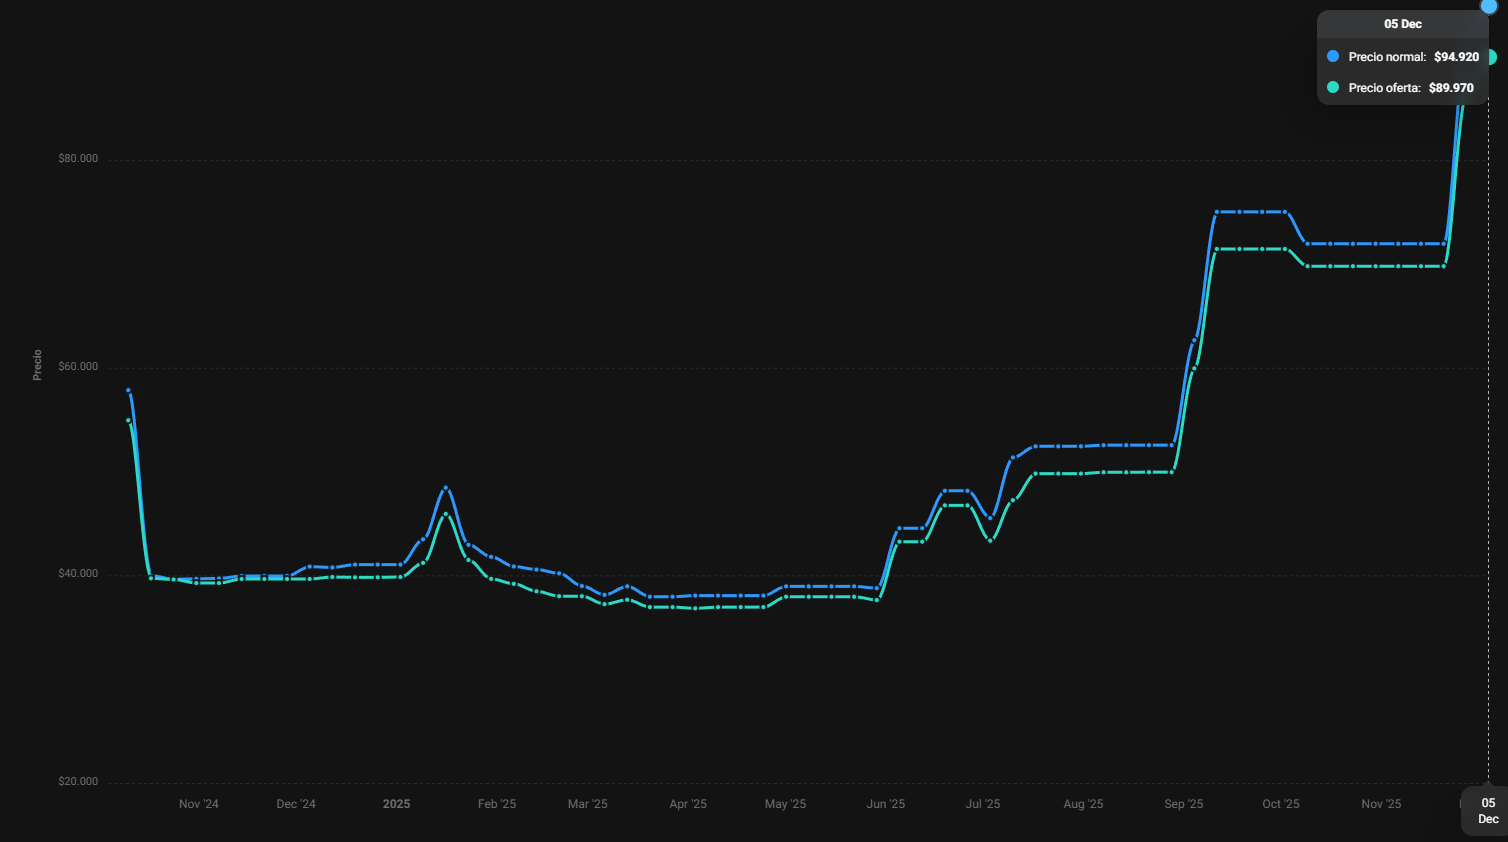The image size is (1508, 842).
Task: Select the Feb '25 x-axis label
Action: [497, 804]
